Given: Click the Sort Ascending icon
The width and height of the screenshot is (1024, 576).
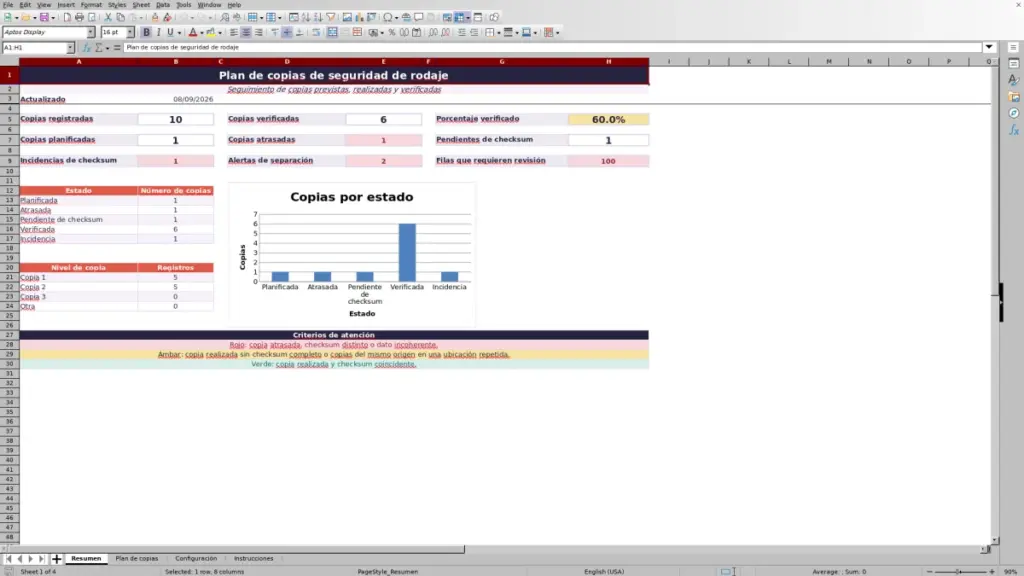Looking at the screenshot, I should click(306, 17).
